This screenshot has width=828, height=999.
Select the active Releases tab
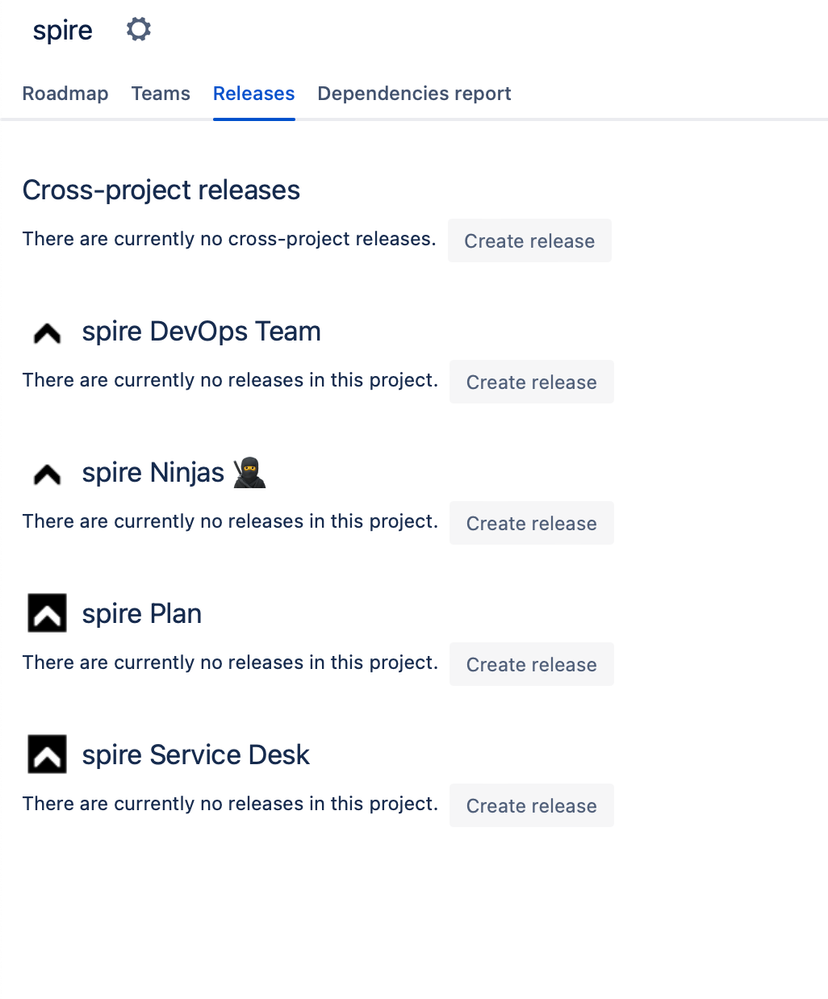coord(253,93)
